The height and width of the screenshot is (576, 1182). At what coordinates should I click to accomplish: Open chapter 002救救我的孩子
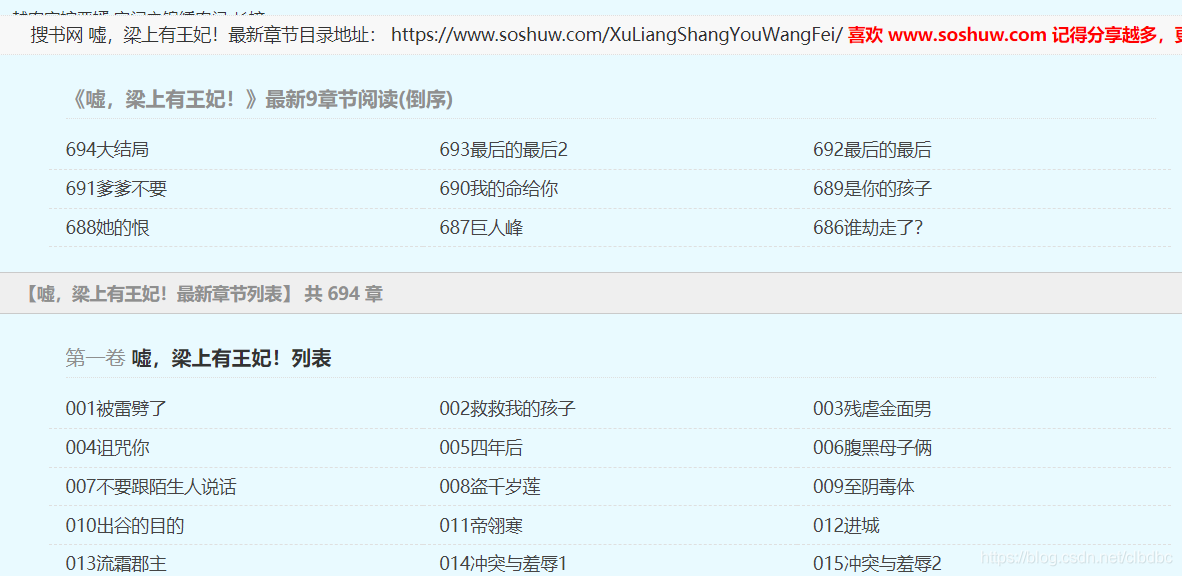[x=507, y=409]
